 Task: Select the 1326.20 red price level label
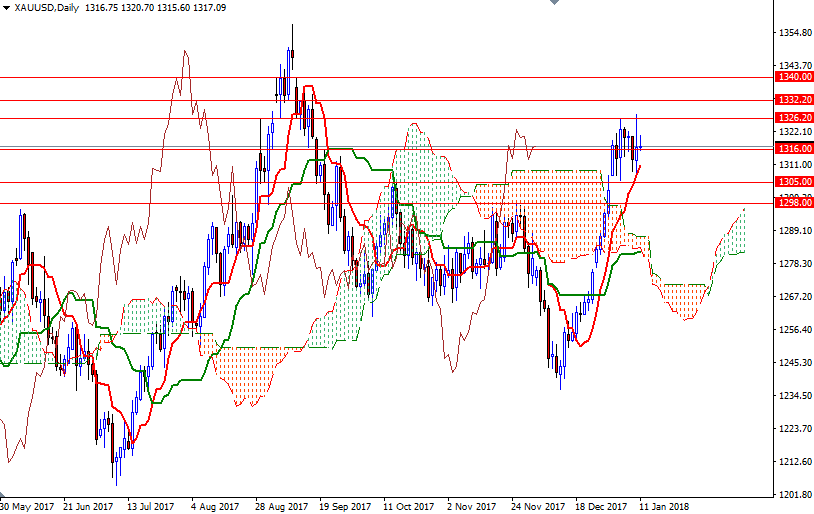pos(793,118)
